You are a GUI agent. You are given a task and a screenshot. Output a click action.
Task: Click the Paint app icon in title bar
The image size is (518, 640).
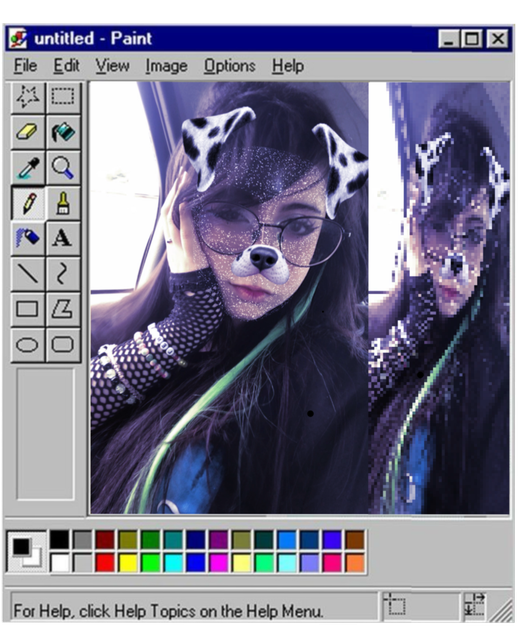18,39
